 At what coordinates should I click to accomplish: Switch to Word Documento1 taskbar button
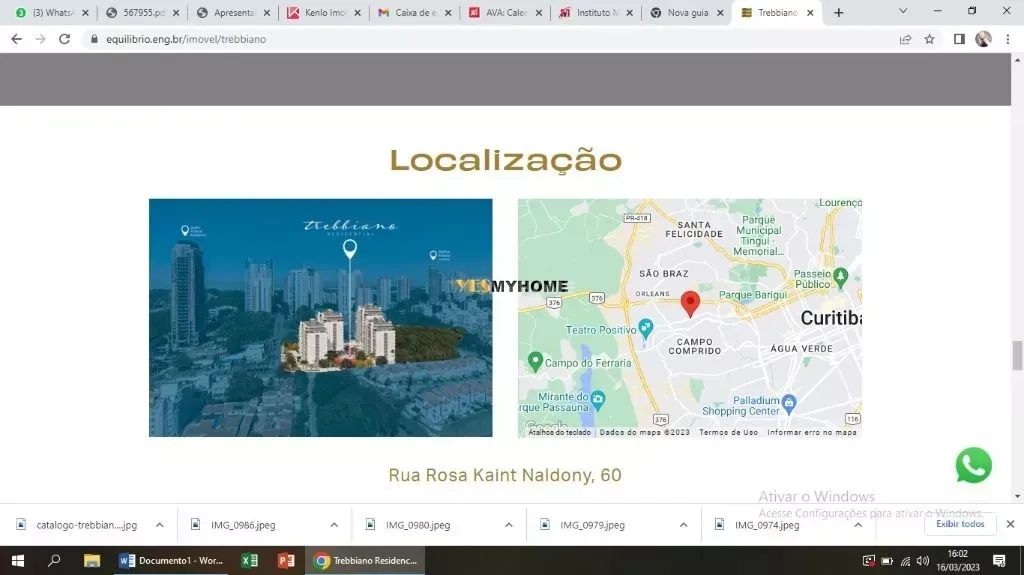pos(172,561)
